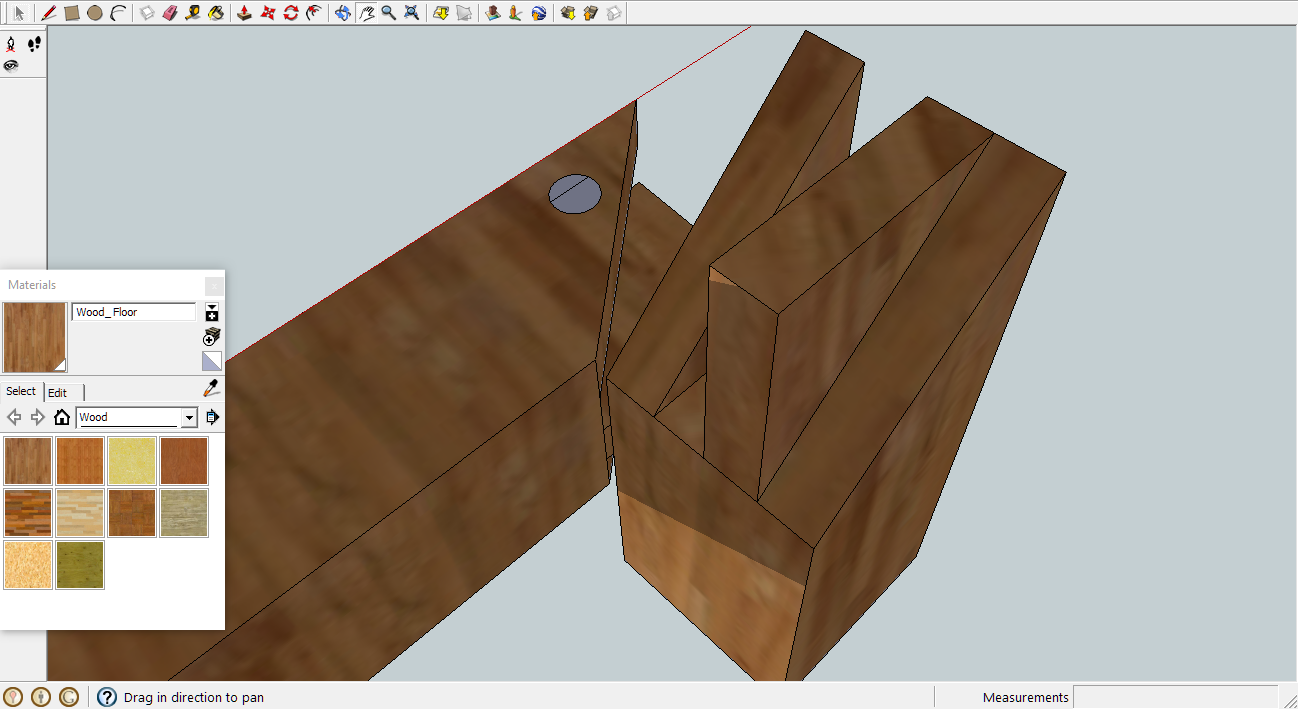
Task: Click the Measurements input box
Action: [1175, 697]
